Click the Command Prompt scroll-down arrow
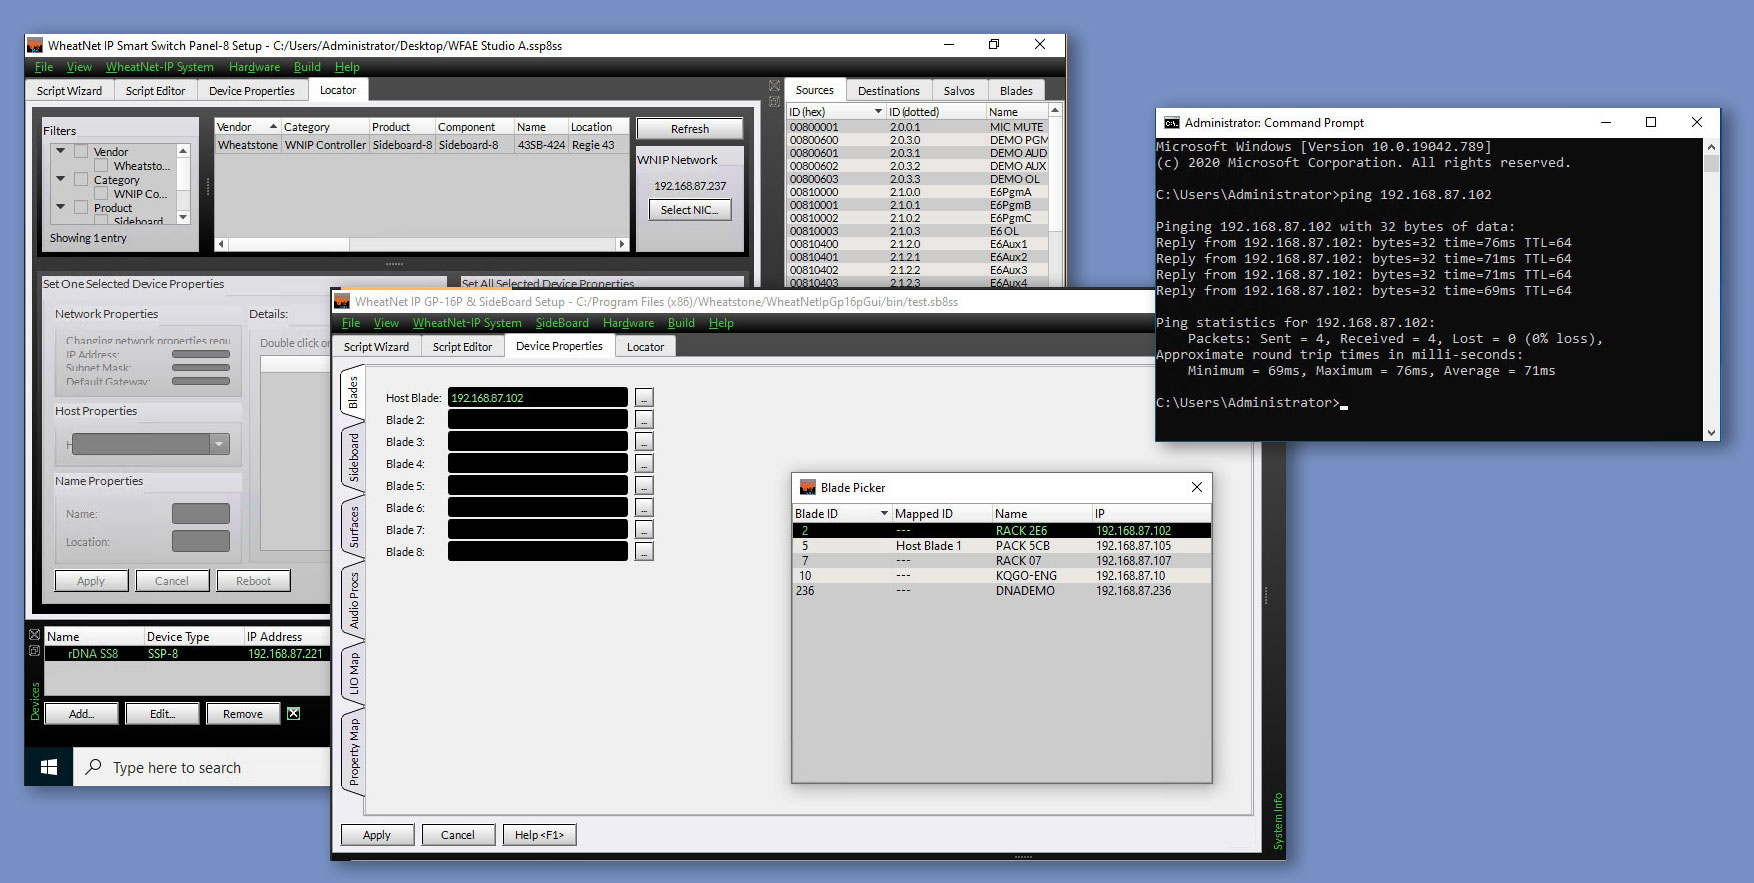Viewport: 1754px width, 883px height. click(x=1711, y=433)
